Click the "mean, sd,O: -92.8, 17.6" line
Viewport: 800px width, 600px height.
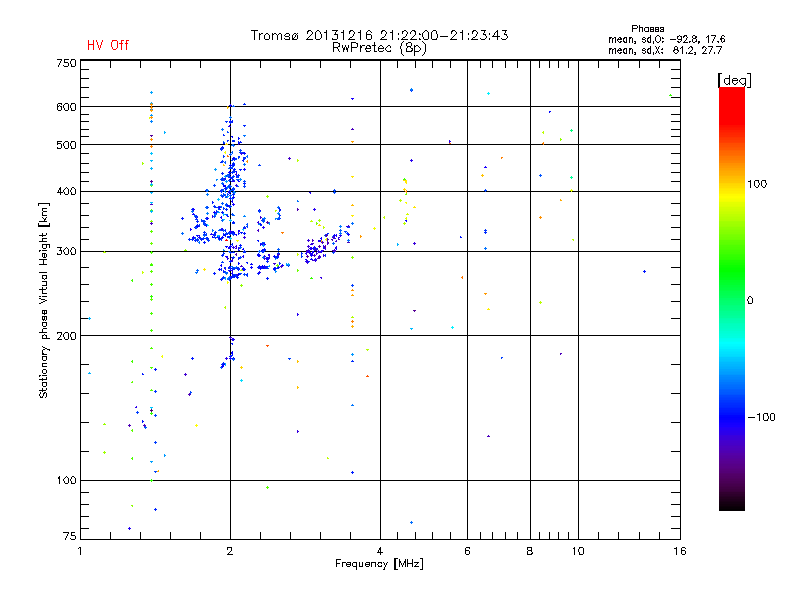tap(666, 39)
